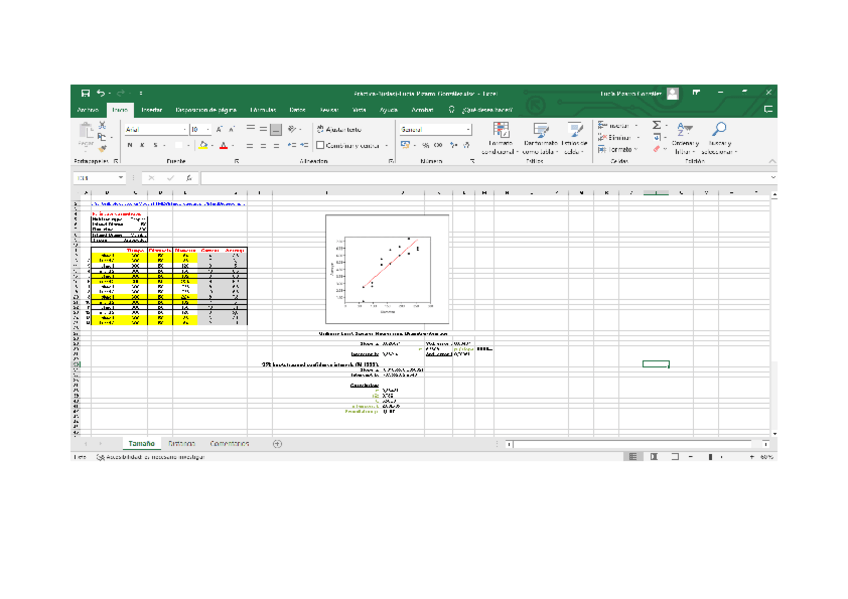Image resolution: width=848 pixels, height=599 pixels.
Task: Toggle Ajustar texto wrap option
Action: [x=338, y=129]
